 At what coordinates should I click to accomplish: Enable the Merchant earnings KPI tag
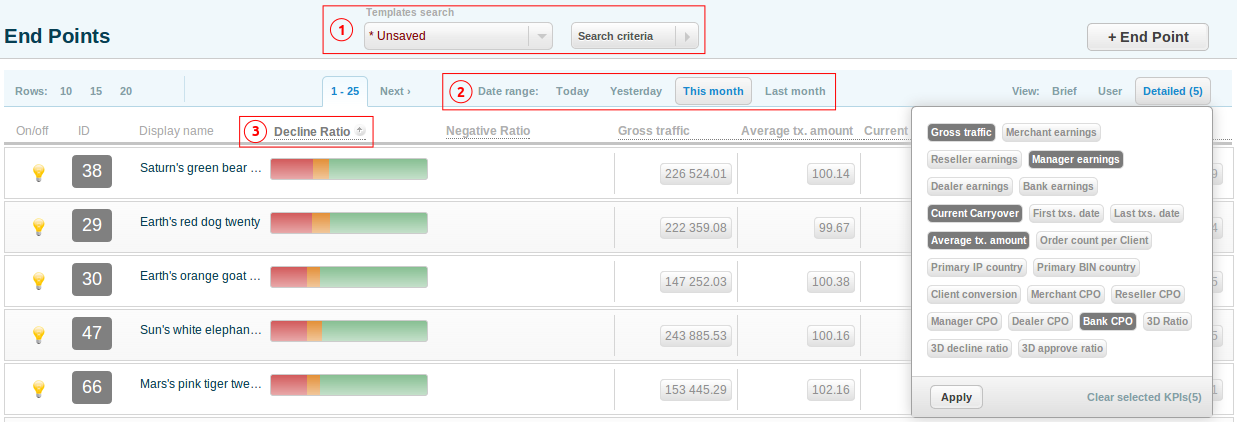click(x=1051, y=132)
